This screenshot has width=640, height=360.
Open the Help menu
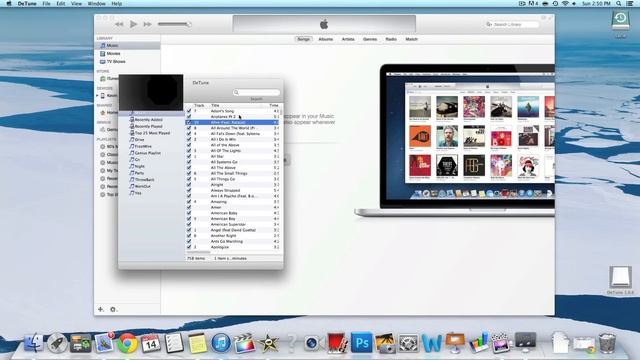[x=117, y=3]
